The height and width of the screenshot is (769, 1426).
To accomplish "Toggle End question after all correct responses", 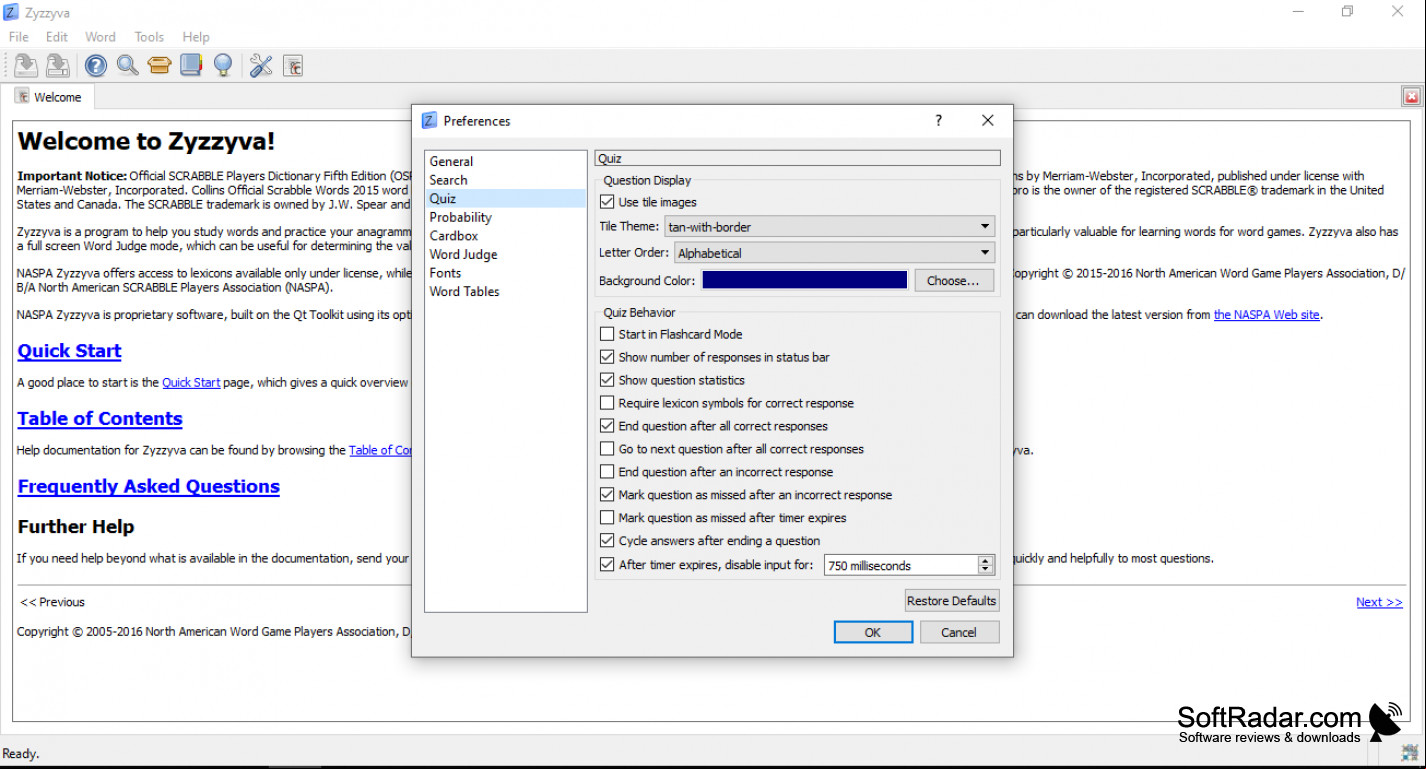I will tap(607, 426).
